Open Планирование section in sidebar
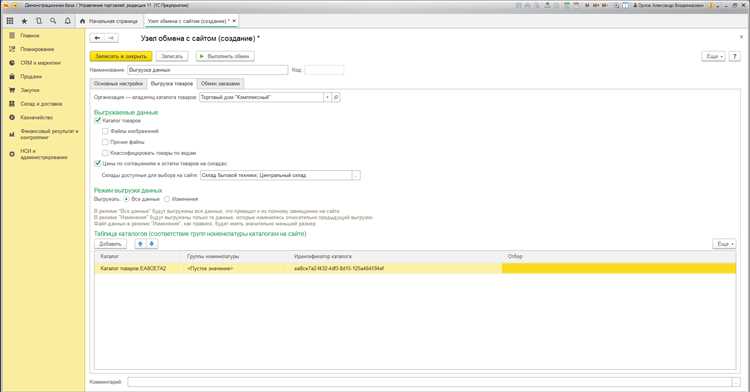Screen dimensions: 750x392 click(37, 49)
